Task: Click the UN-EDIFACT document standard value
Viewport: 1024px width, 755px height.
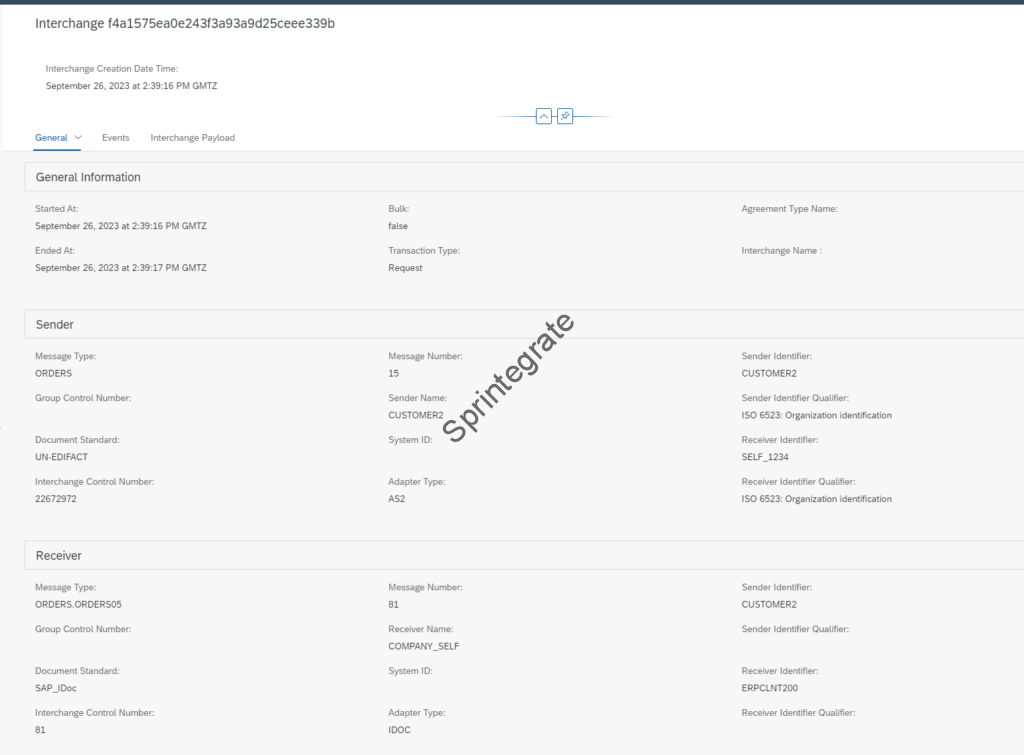Action: coord(61,457)
